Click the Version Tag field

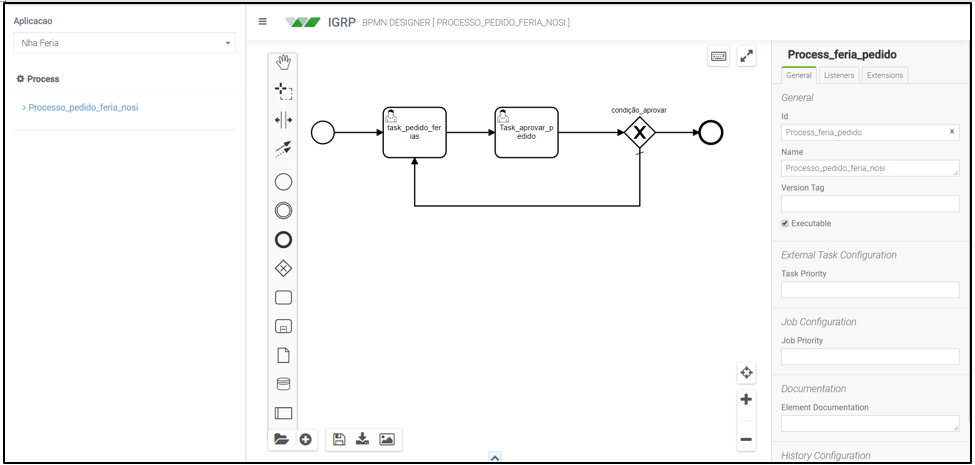(x=870, y=204)
